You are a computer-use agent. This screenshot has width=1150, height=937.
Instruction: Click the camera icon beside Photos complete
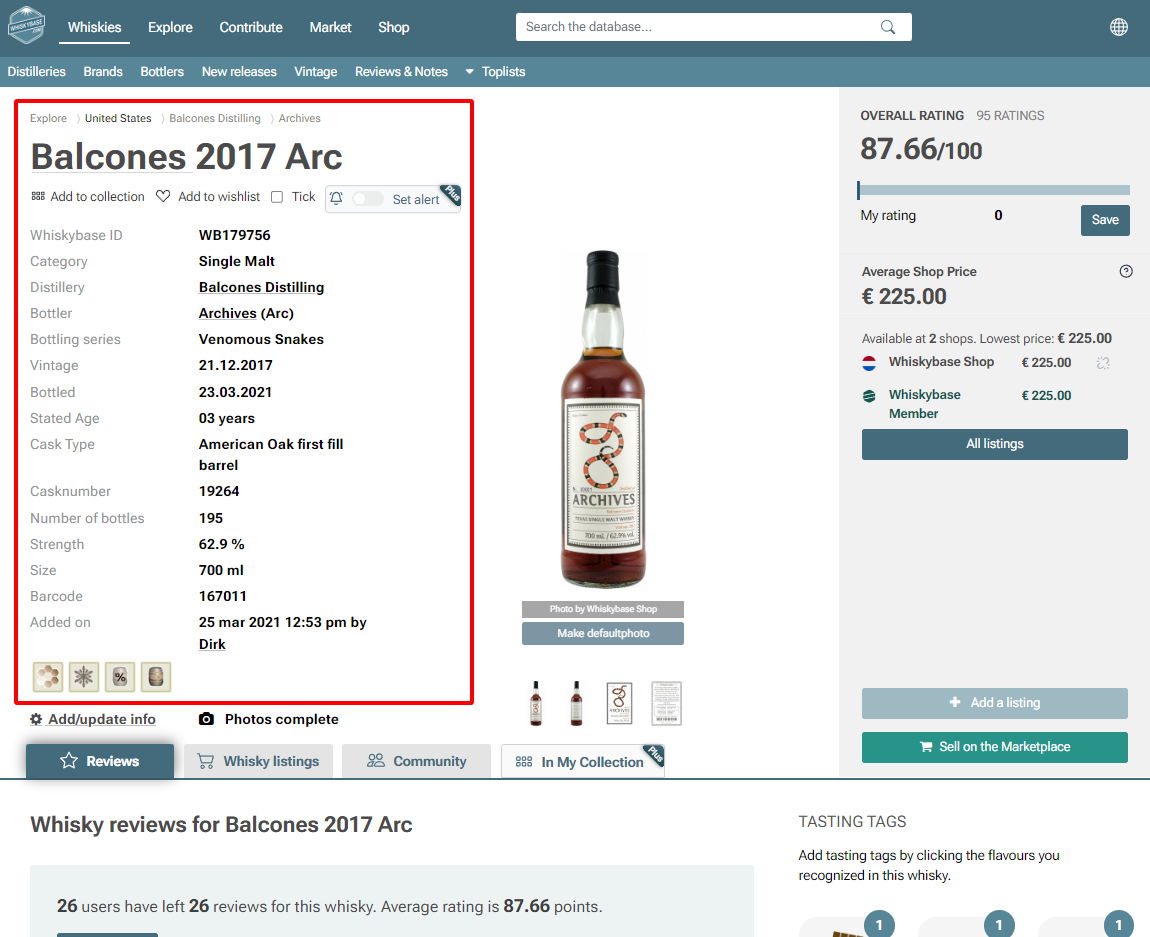point(206,719)
